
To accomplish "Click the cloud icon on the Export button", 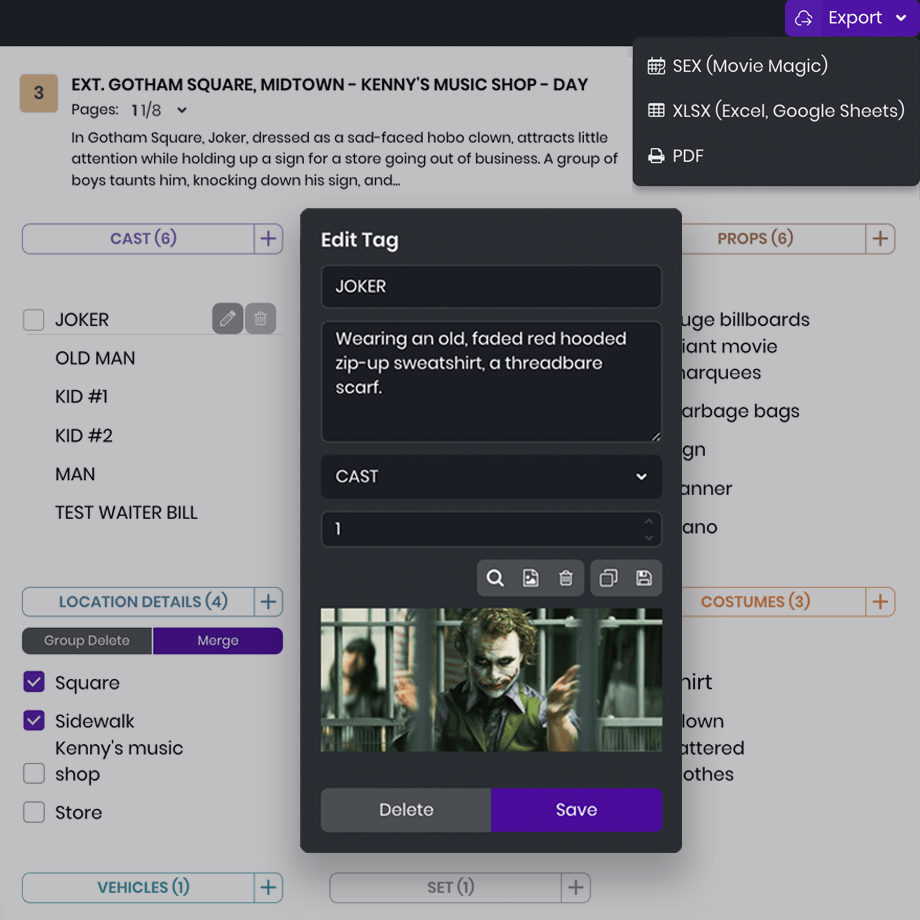I will coord(803,18).
